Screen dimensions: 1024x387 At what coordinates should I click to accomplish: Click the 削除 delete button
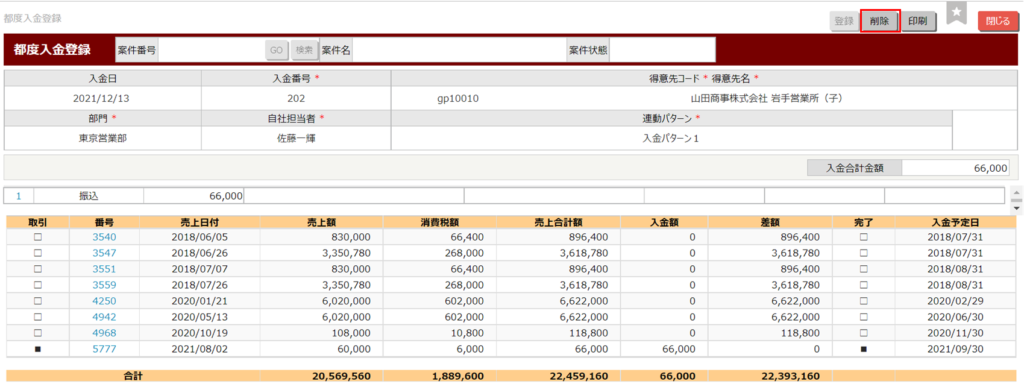pos(880,21)
